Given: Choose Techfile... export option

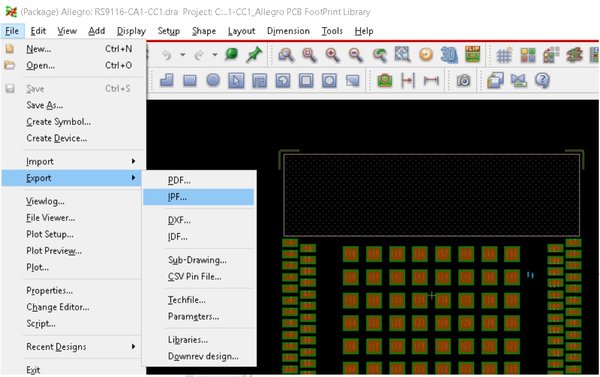Looking at the screenshot, I should (x=198, y=300).
